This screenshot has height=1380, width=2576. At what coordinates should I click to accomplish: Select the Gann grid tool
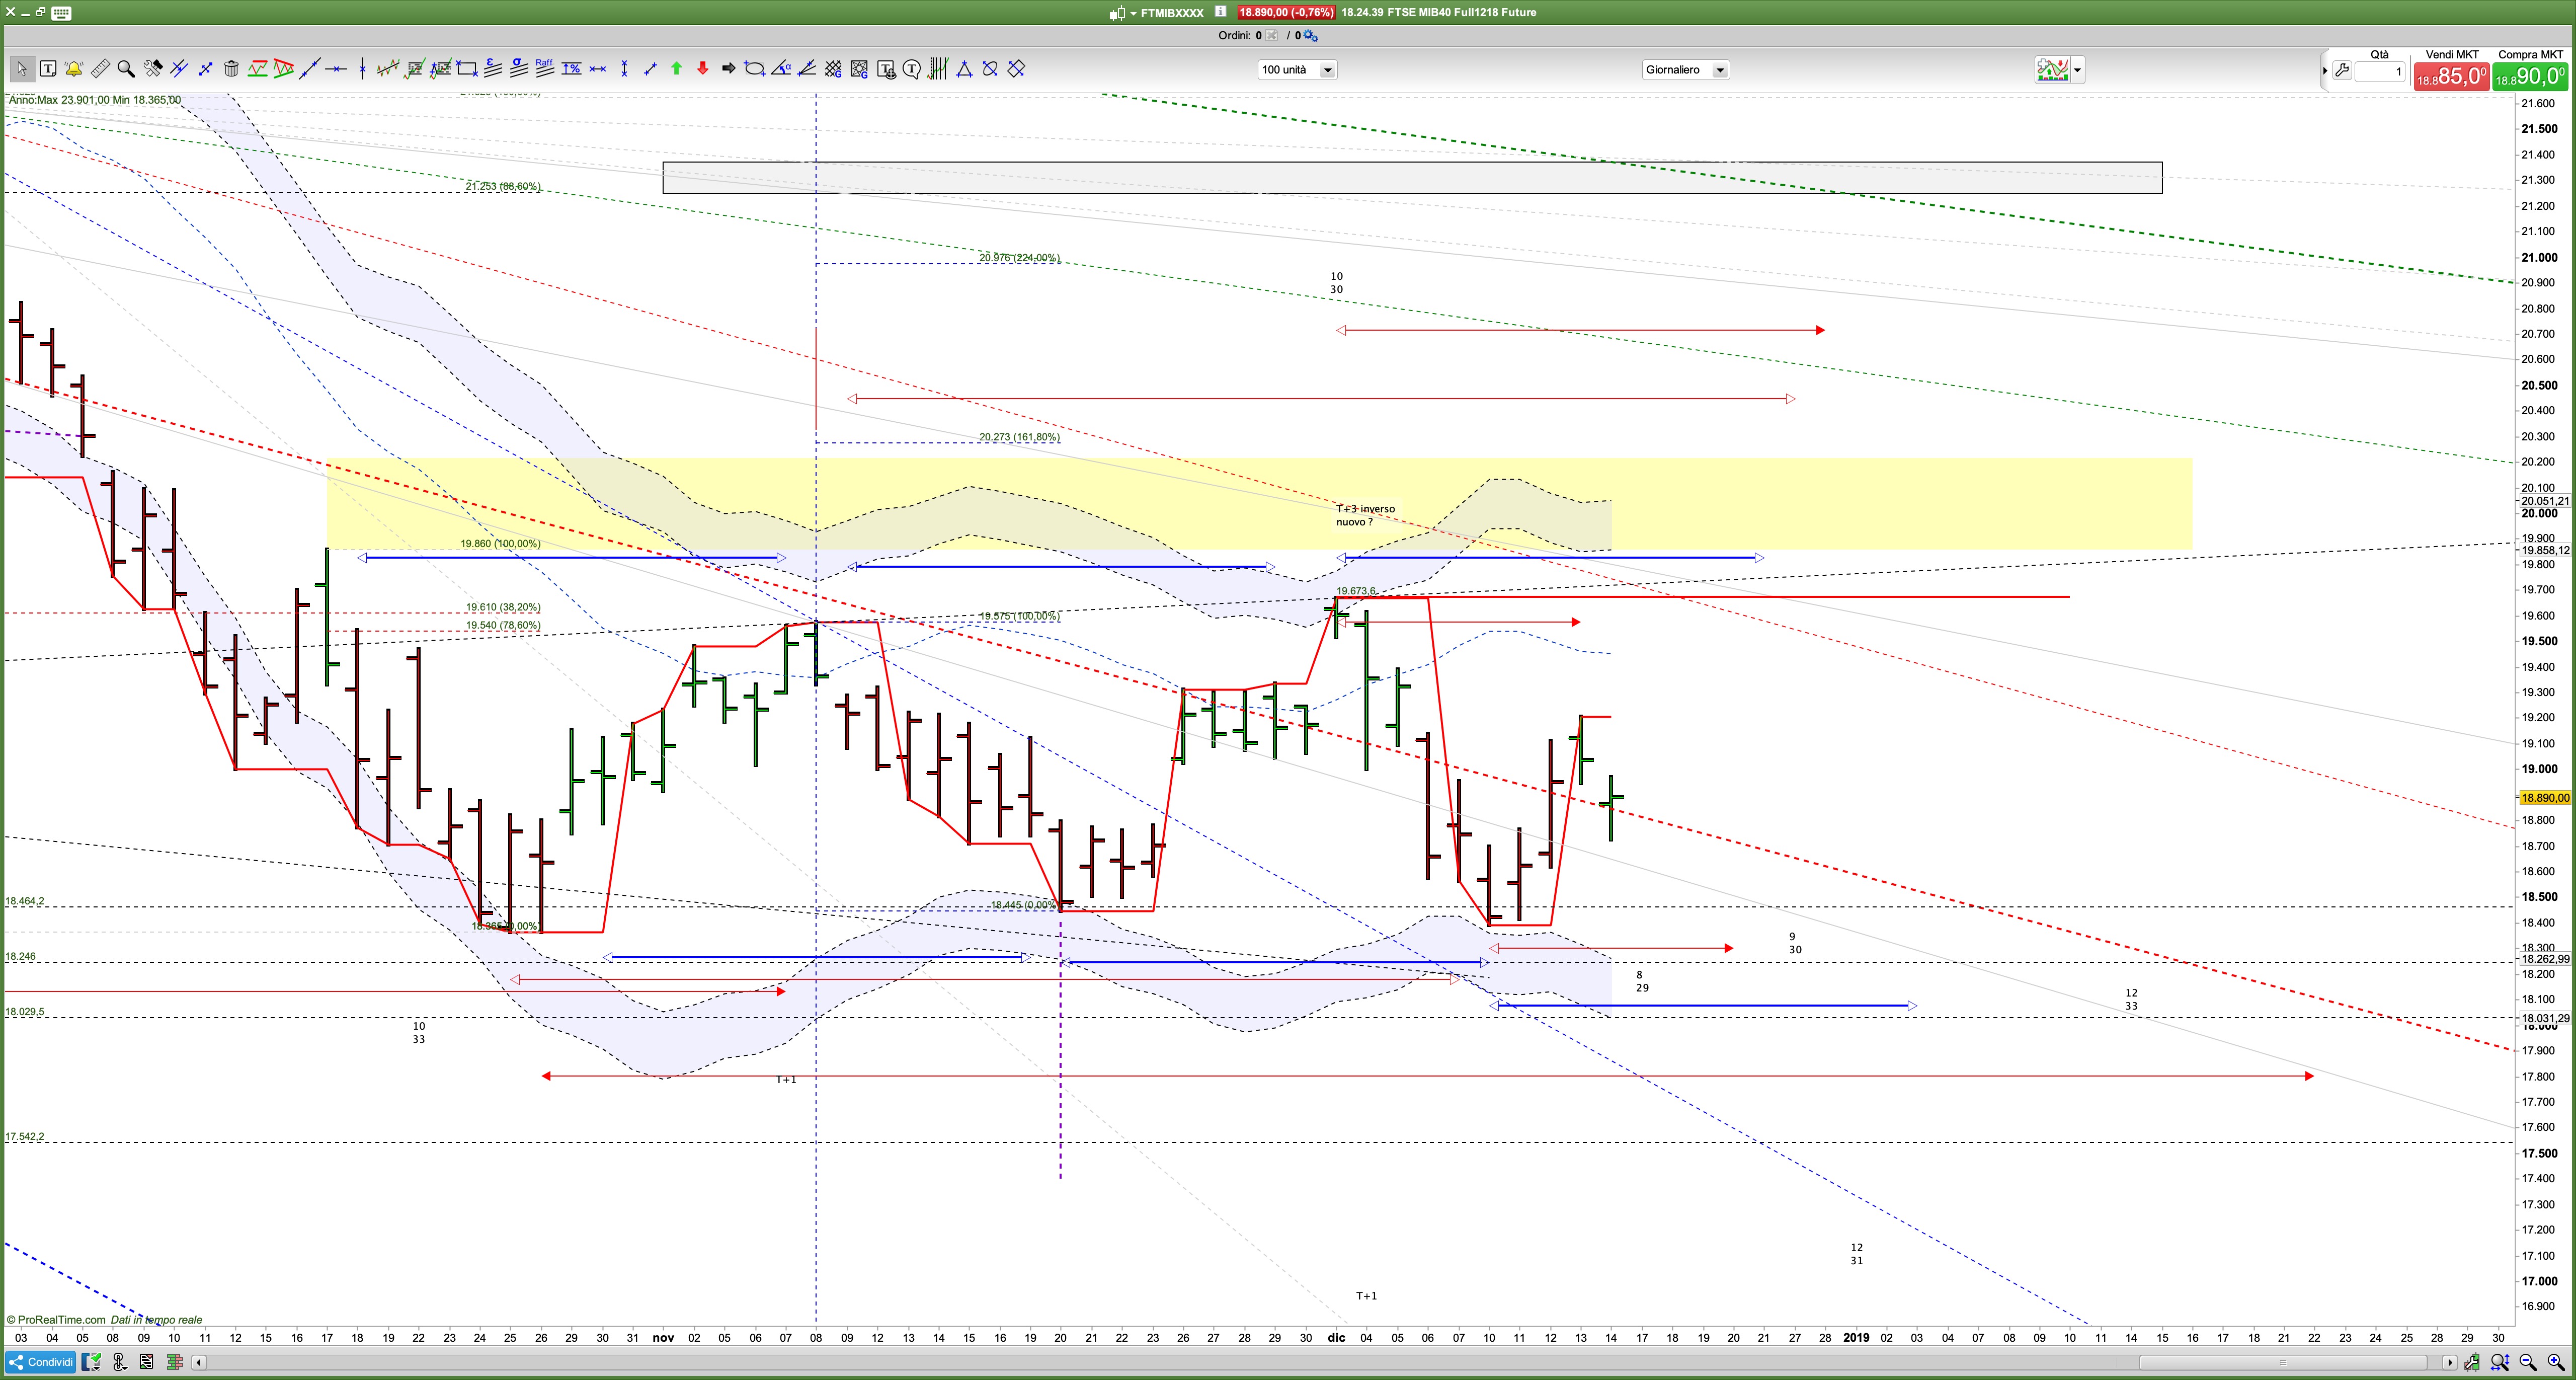[x=833, y=69]
